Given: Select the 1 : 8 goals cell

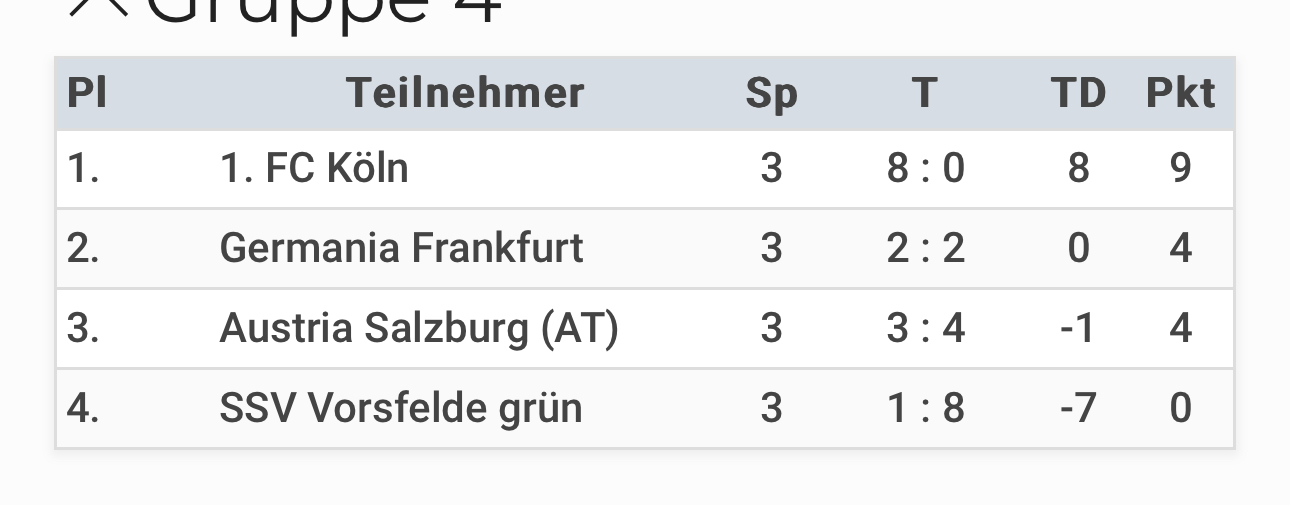Looking at the screenshot, I should pos(926,408).
